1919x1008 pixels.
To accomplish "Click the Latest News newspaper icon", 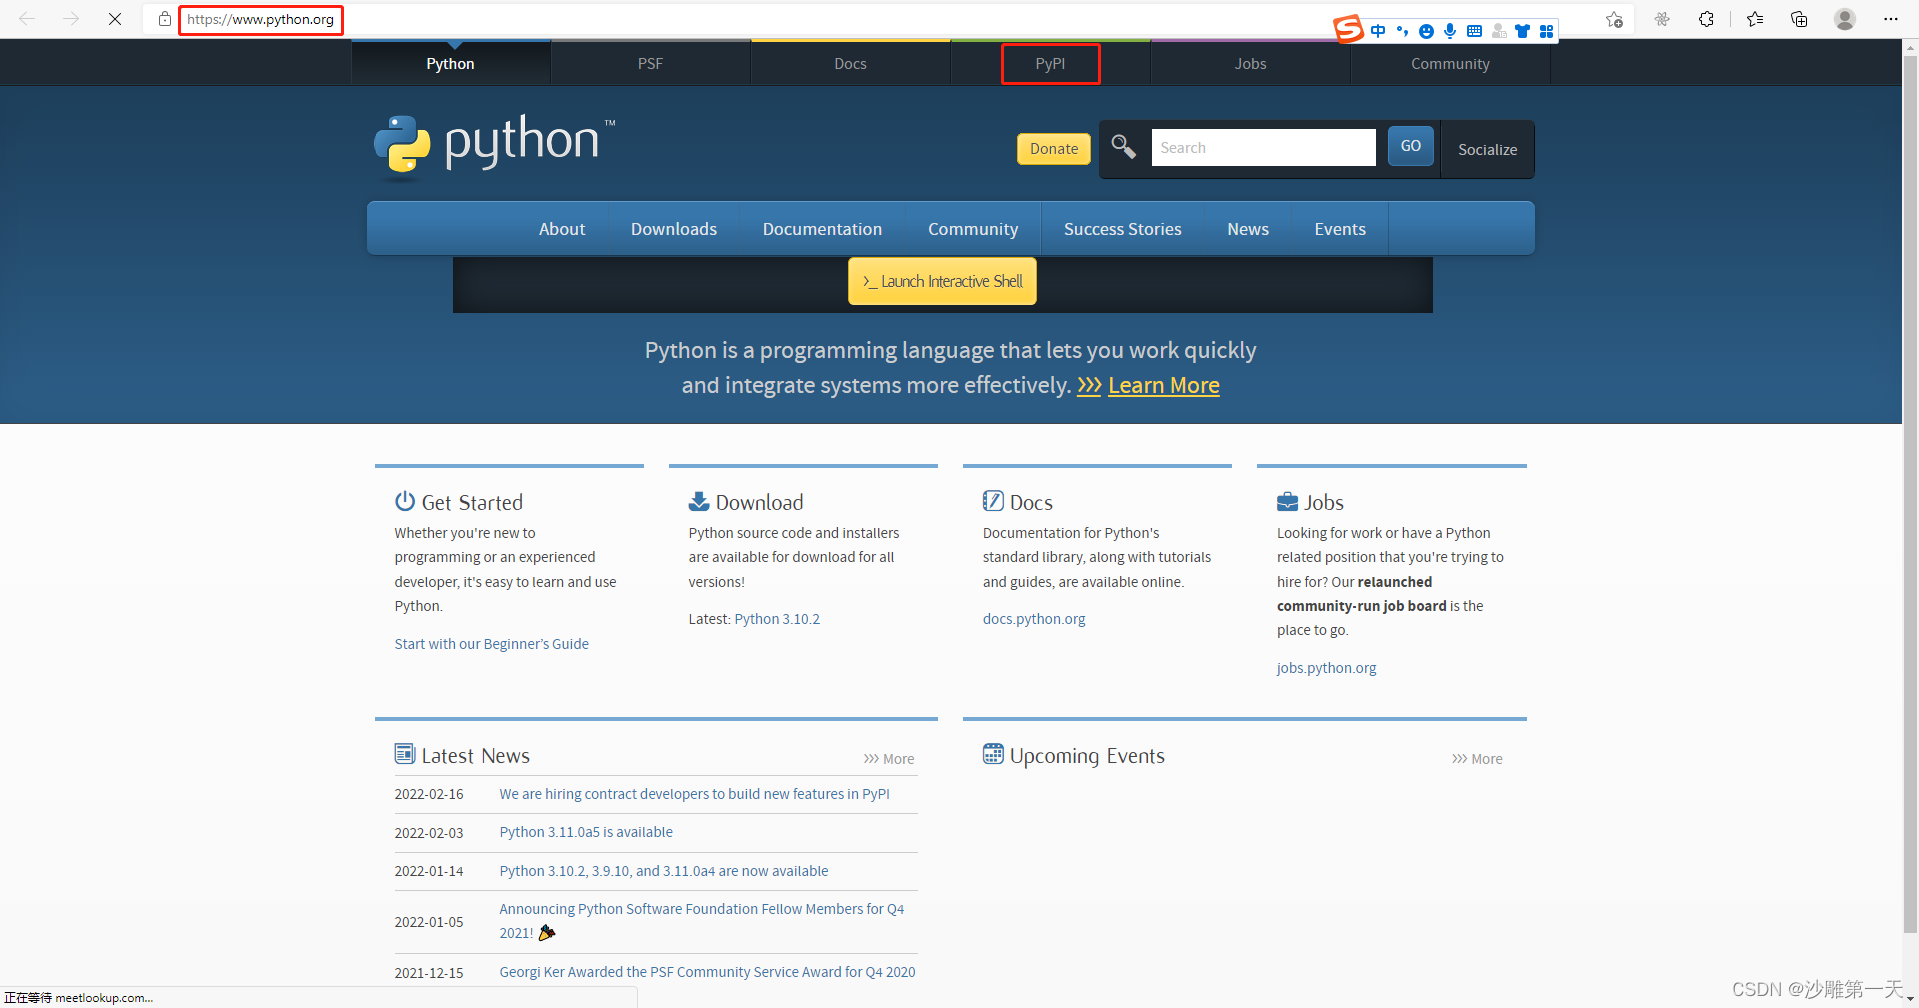I will 405,754.
